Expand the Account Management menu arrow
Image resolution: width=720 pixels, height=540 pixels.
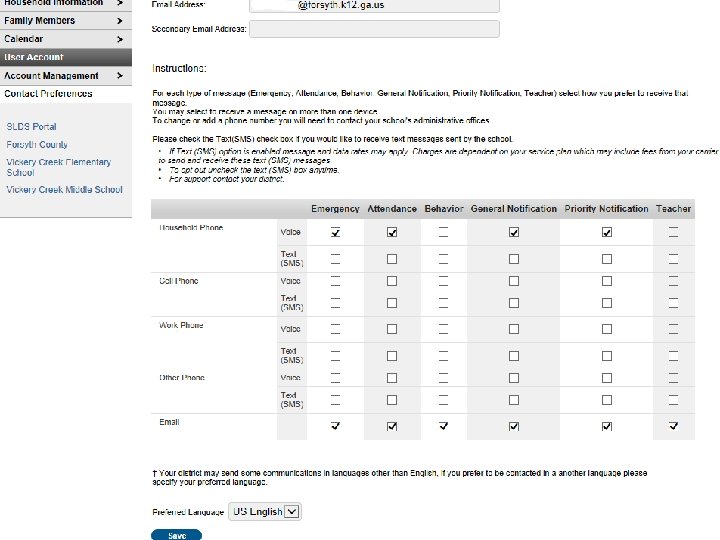120,75
